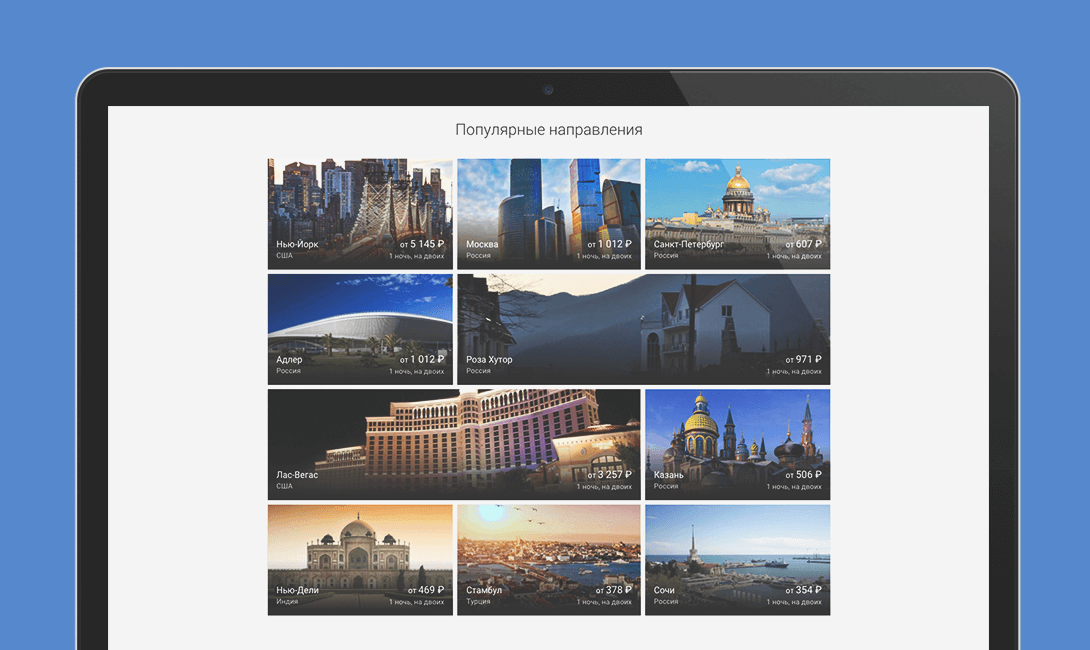Click the 'США' label under Лас-Вегас

(284, 486)
